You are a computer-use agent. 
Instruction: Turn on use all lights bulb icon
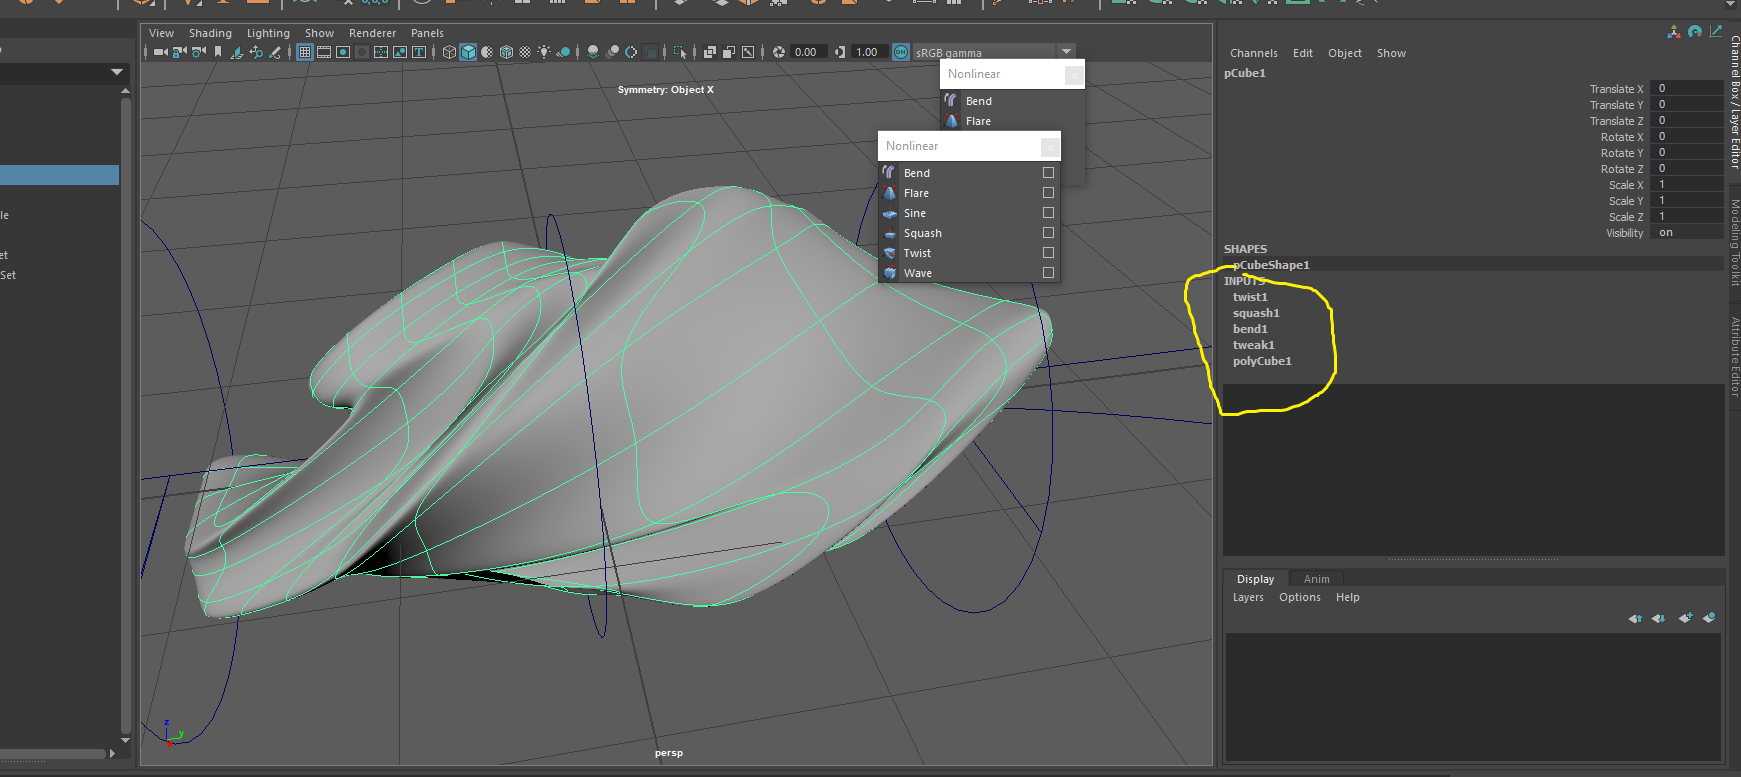click(544, 52)
